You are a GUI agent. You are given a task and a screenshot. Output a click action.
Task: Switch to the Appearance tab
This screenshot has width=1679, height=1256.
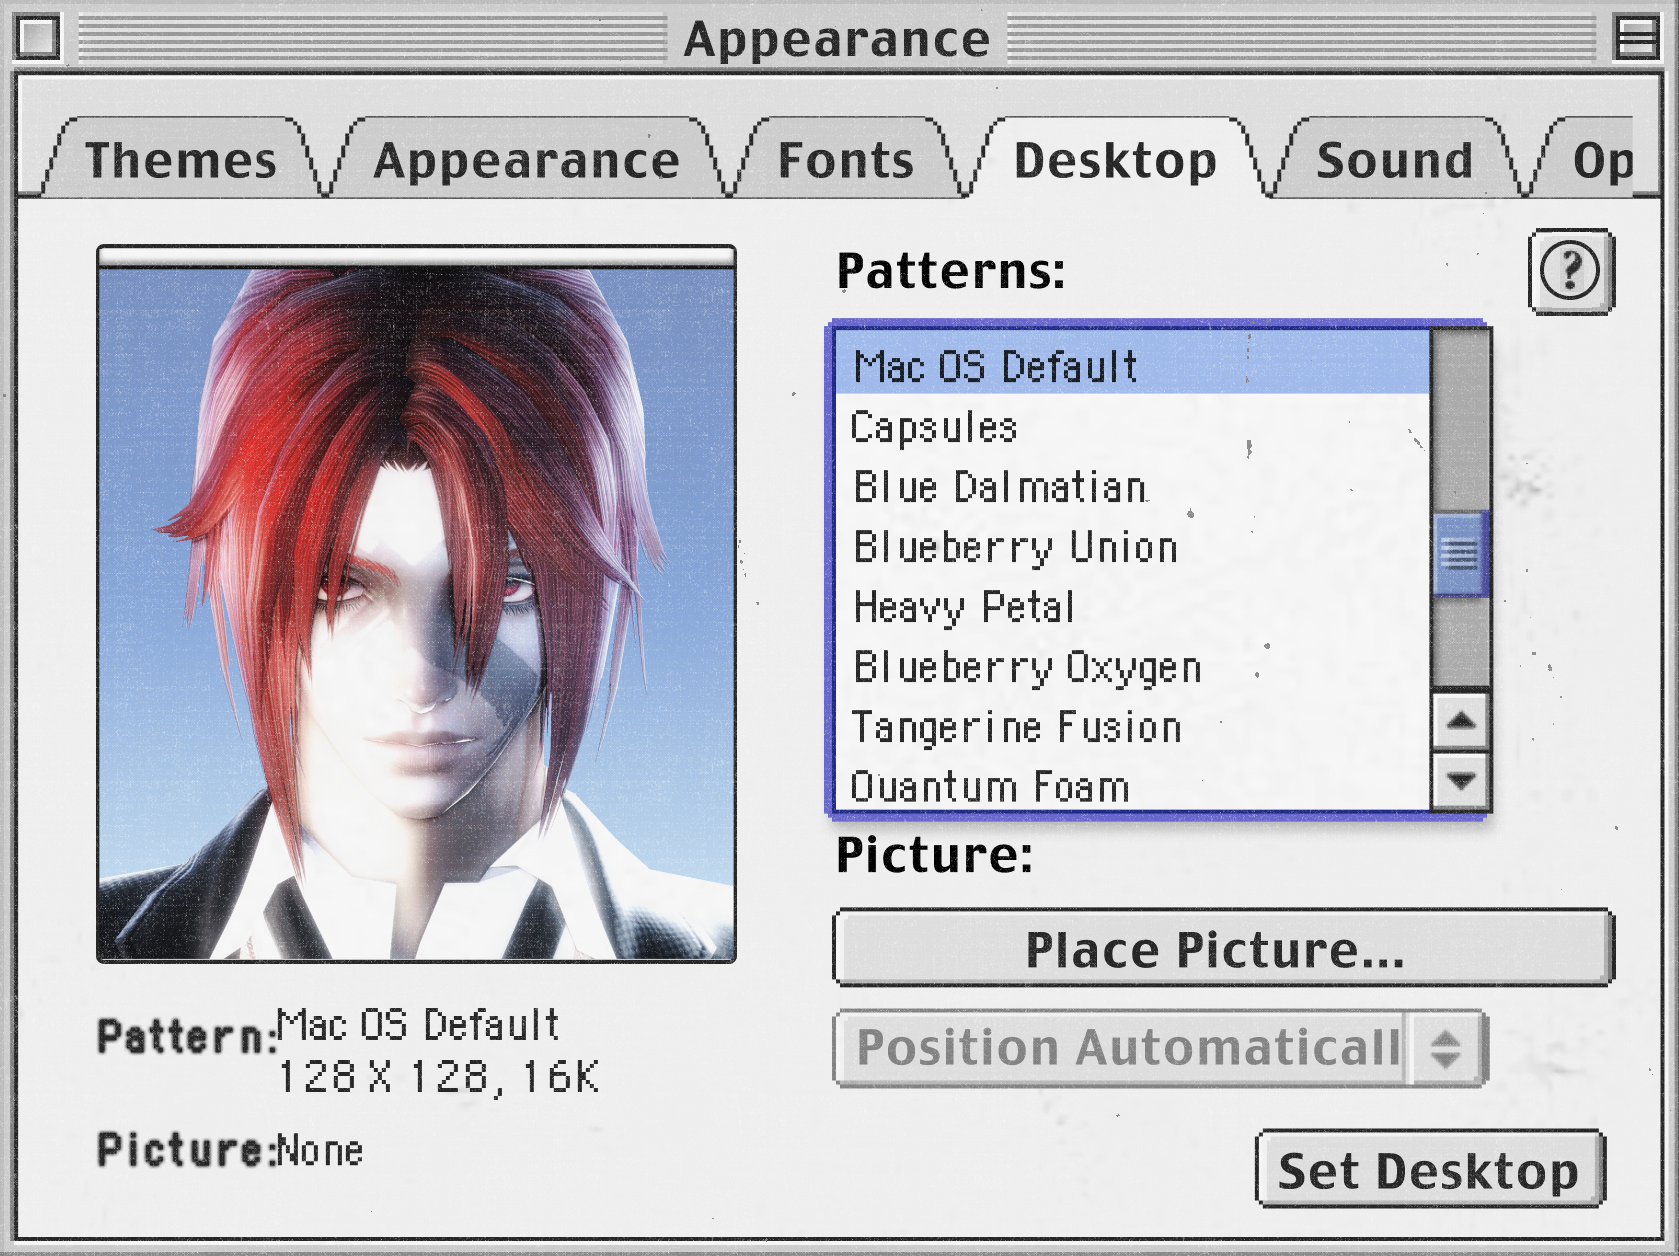[526, 160]
